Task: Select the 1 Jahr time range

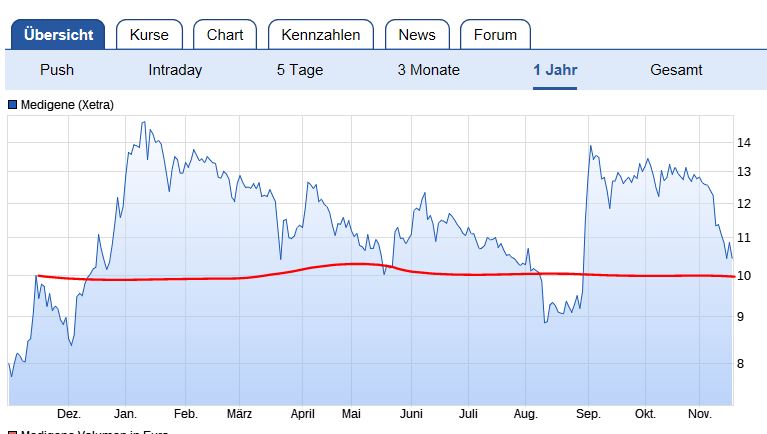Action: 555,70
